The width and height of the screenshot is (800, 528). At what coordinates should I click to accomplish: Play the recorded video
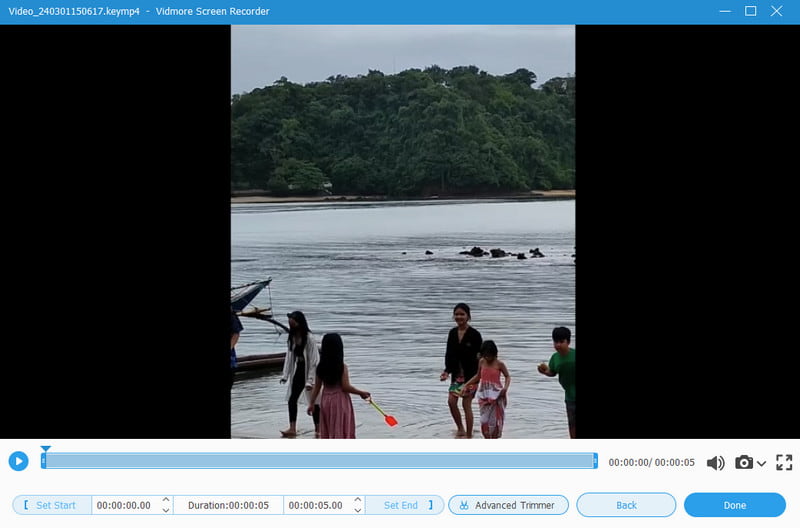click(x=18, y=461)
